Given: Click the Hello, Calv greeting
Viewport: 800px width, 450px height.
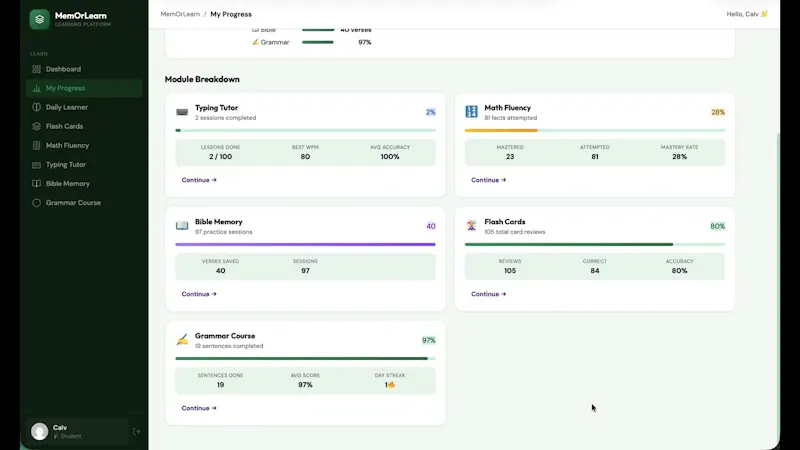Looking at the screenshot, I should coord(747,14).
